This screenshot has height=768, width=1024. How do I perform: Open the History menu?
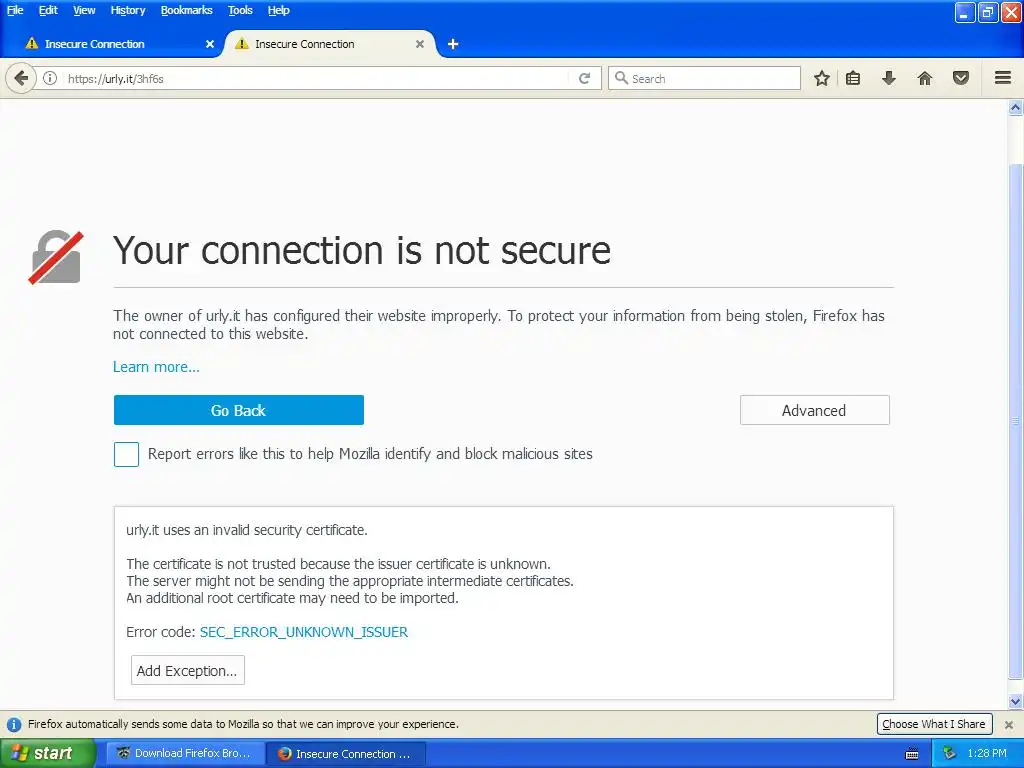[128, 10]
